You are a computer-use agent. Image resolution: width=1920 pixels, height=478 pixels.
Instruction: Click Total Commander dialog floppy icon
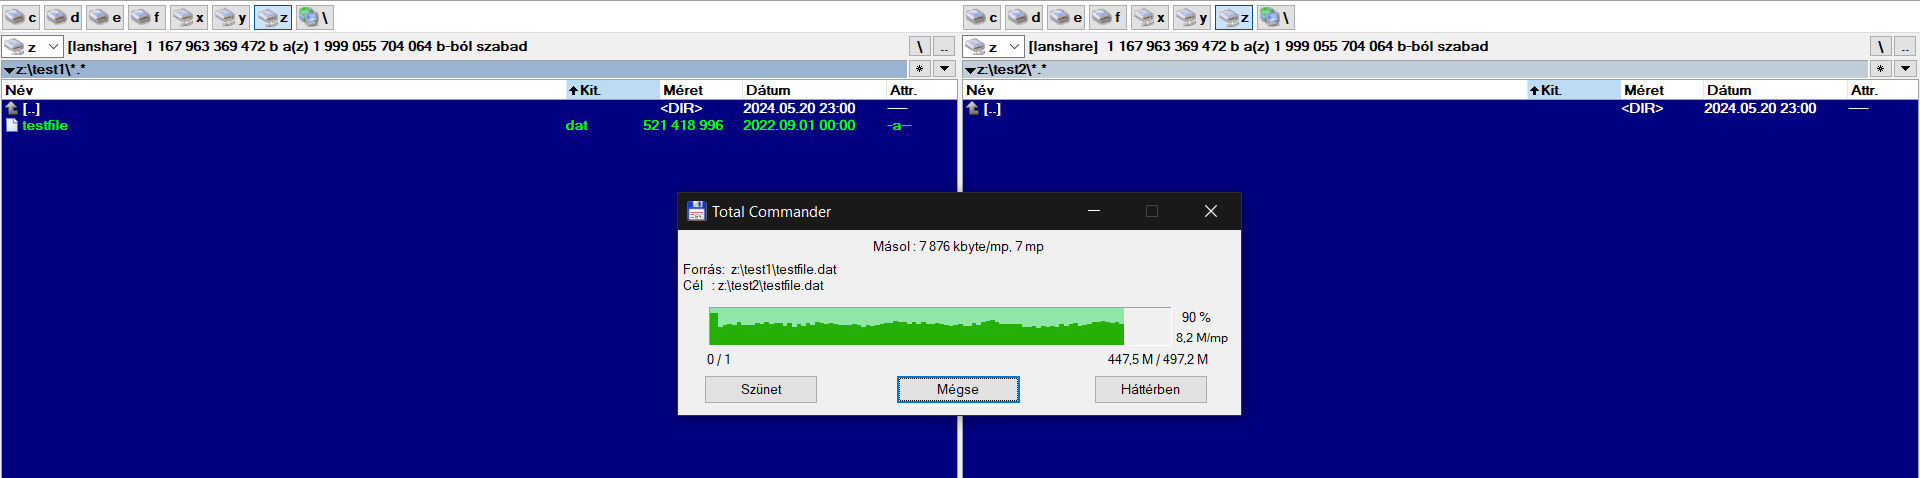click(x=696, y=211)
